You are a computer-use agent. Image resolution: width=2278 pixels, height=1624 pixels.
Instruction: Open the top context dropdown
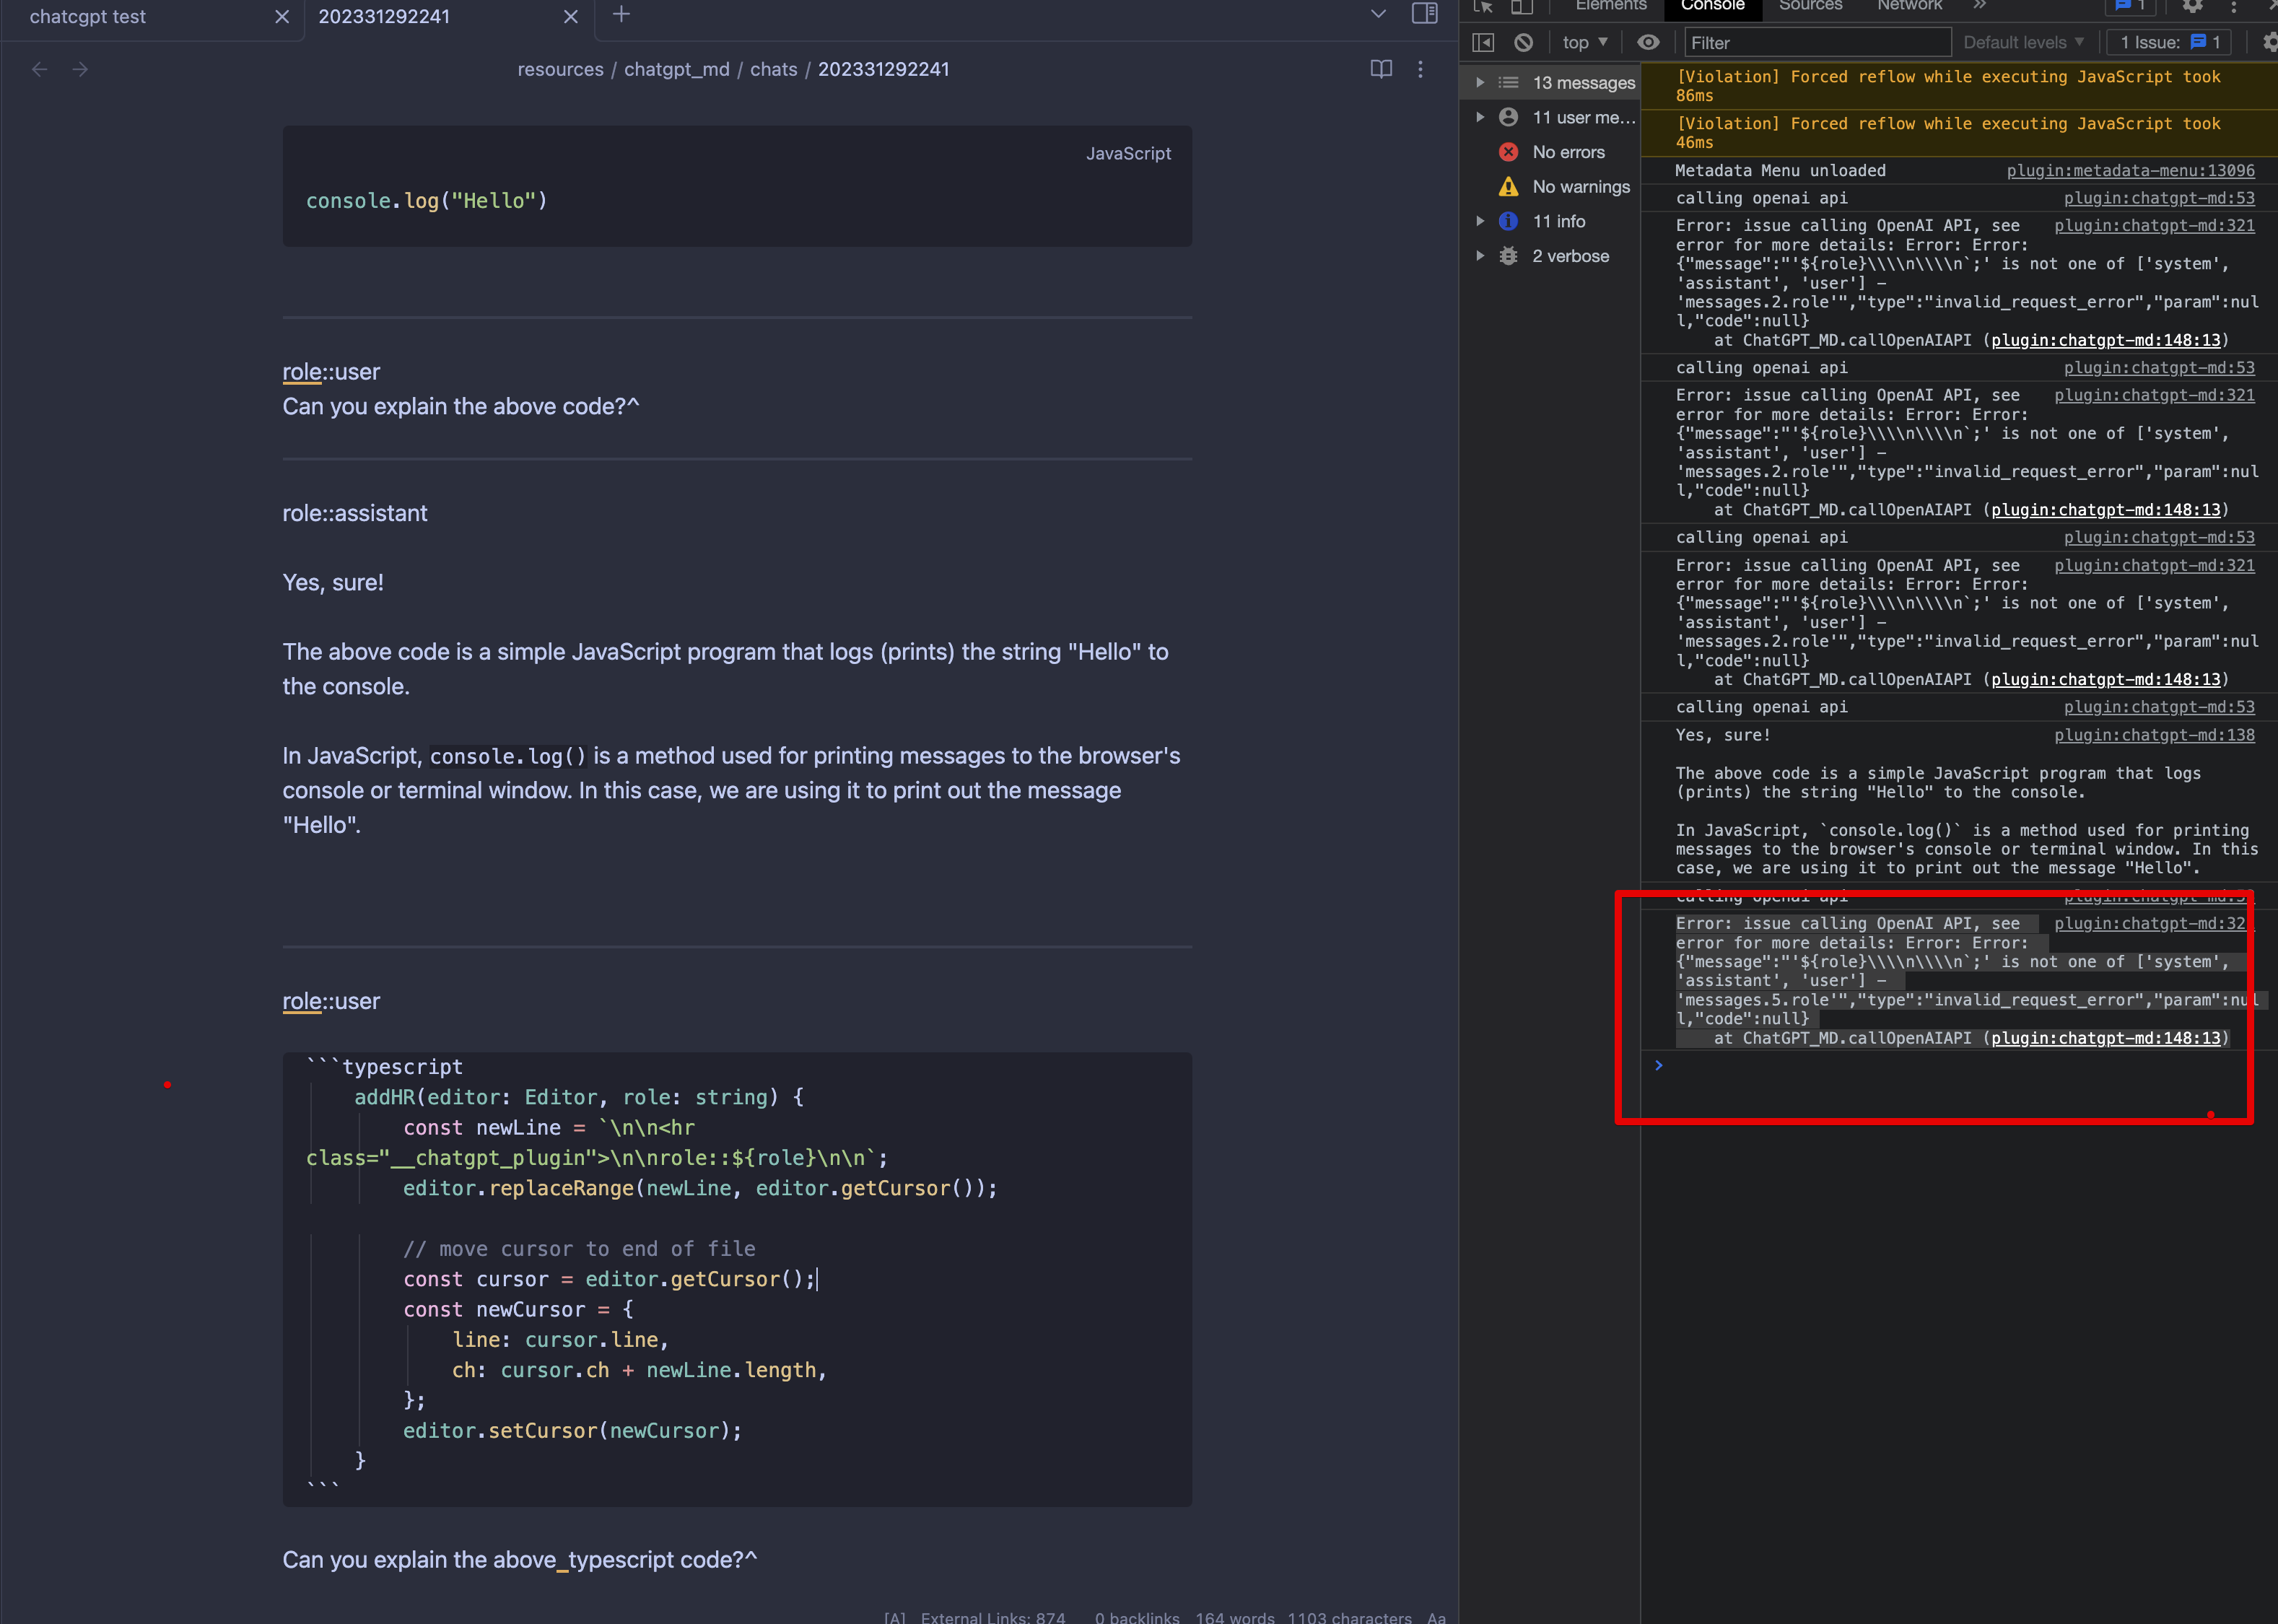[x=1585, y=42]
